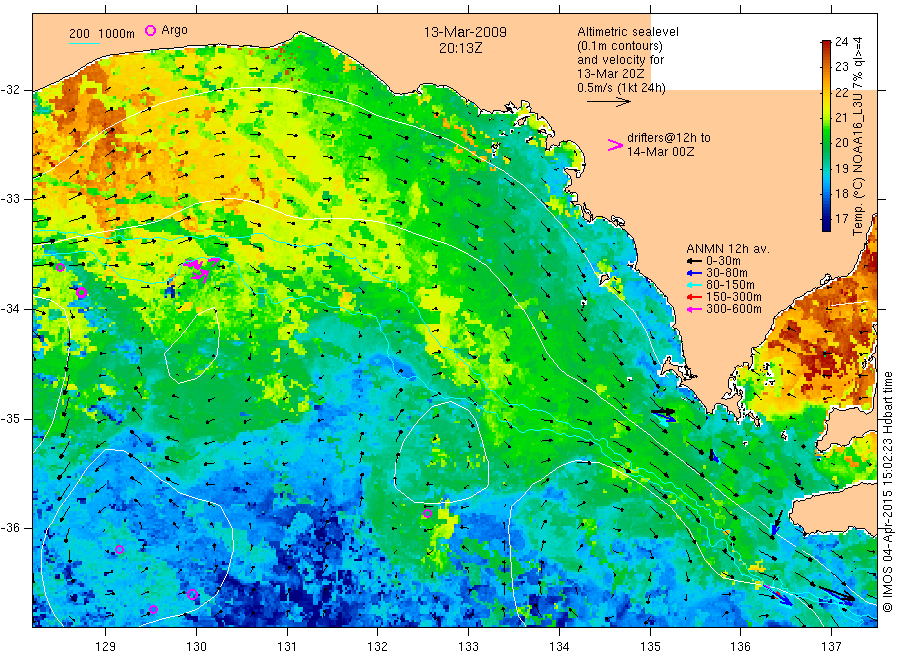Click the '0-30m' depth label
900x660 pixels.
723,261
